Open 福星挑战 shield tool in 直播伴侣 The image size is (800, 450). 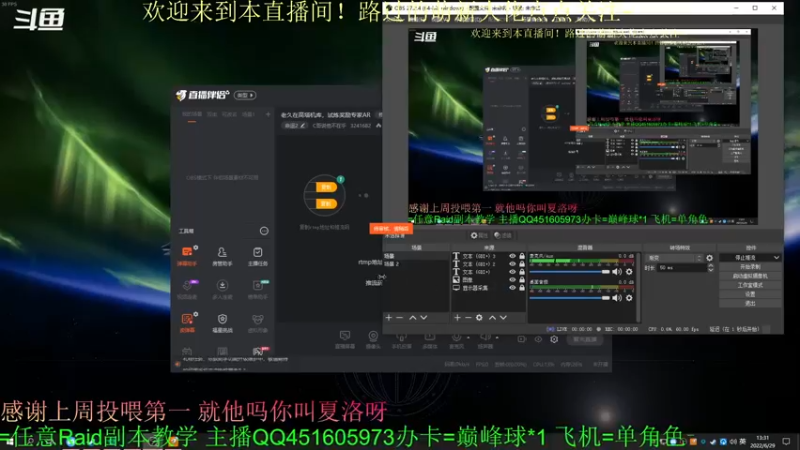pyautogui.click(x=222, y=322)
